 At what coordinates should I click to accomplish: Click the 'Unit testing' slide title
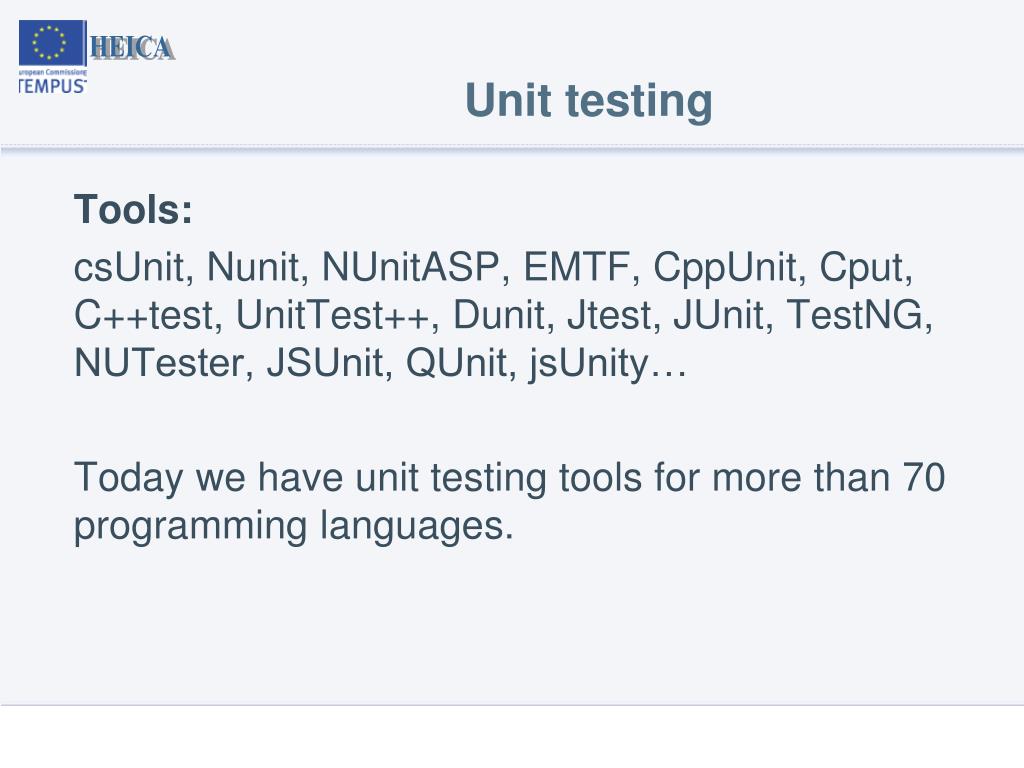(588, 101)
